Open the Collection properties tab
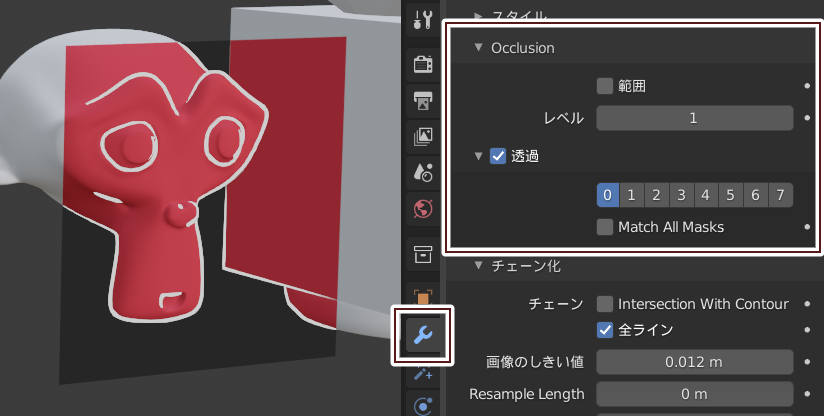The width and height of the screenshot is (824, 416). [x=423, y=254]
